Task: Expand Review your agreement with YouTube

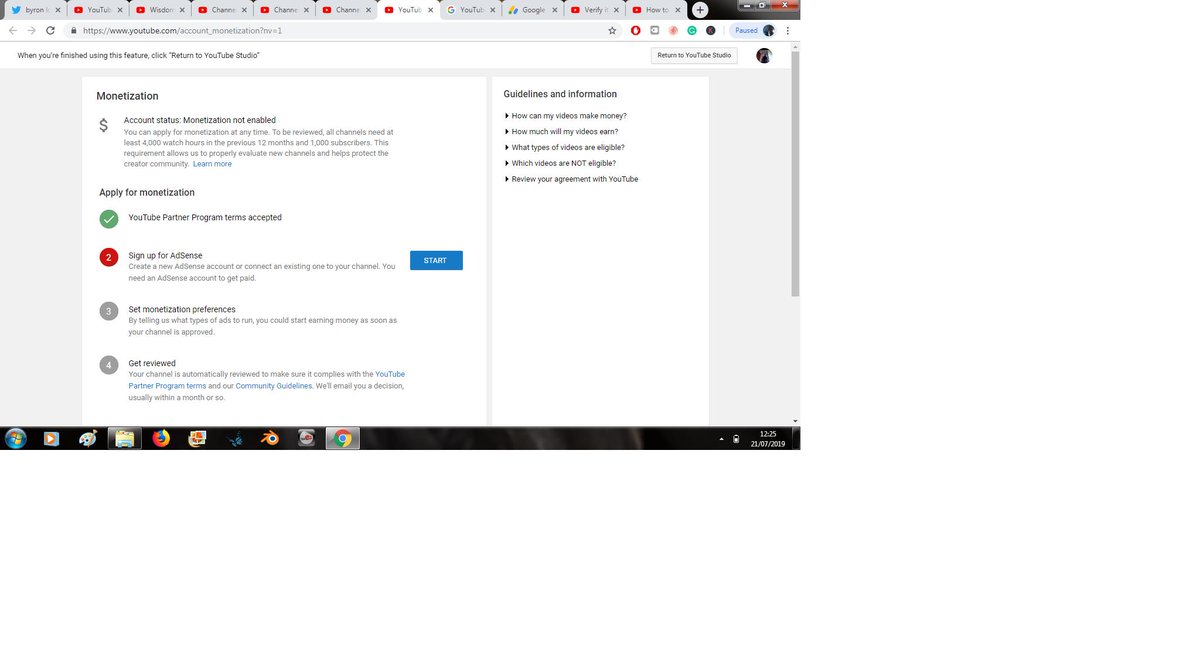Action: (572, 179)
